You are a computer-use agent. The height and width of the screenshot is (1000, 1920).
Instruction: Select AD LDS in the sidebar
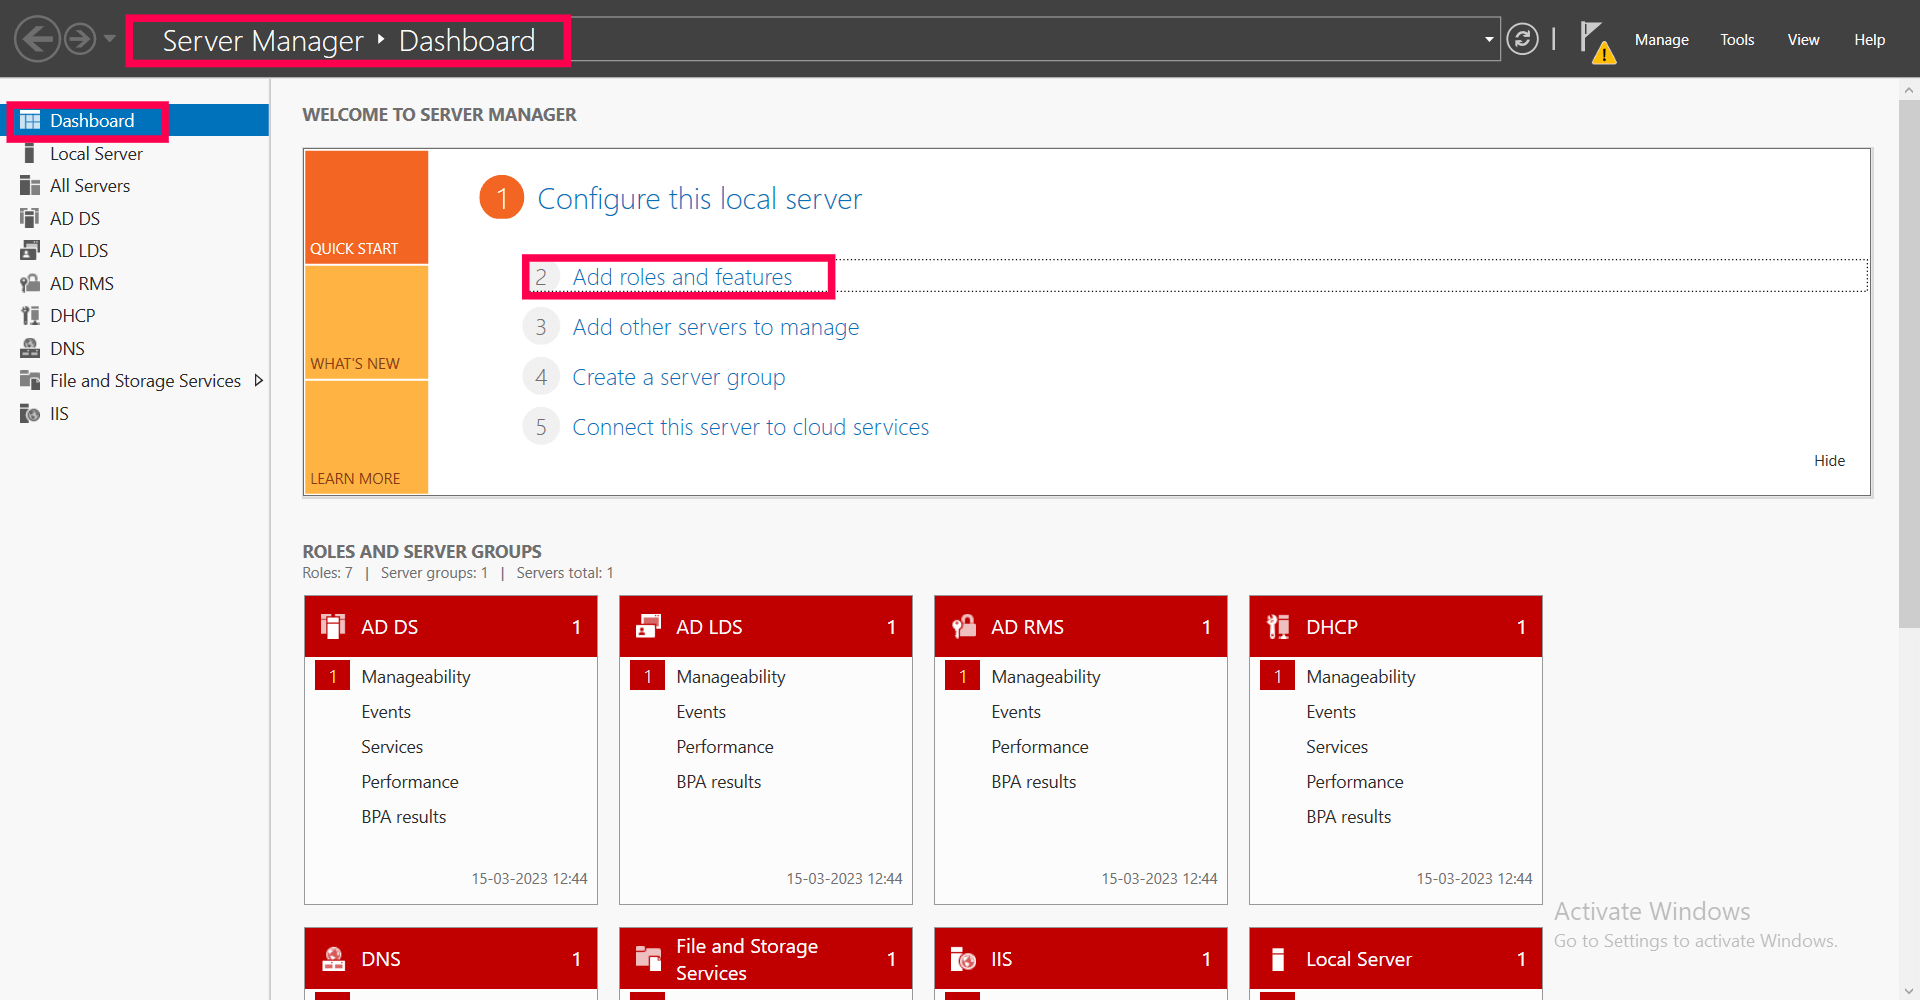77,250
